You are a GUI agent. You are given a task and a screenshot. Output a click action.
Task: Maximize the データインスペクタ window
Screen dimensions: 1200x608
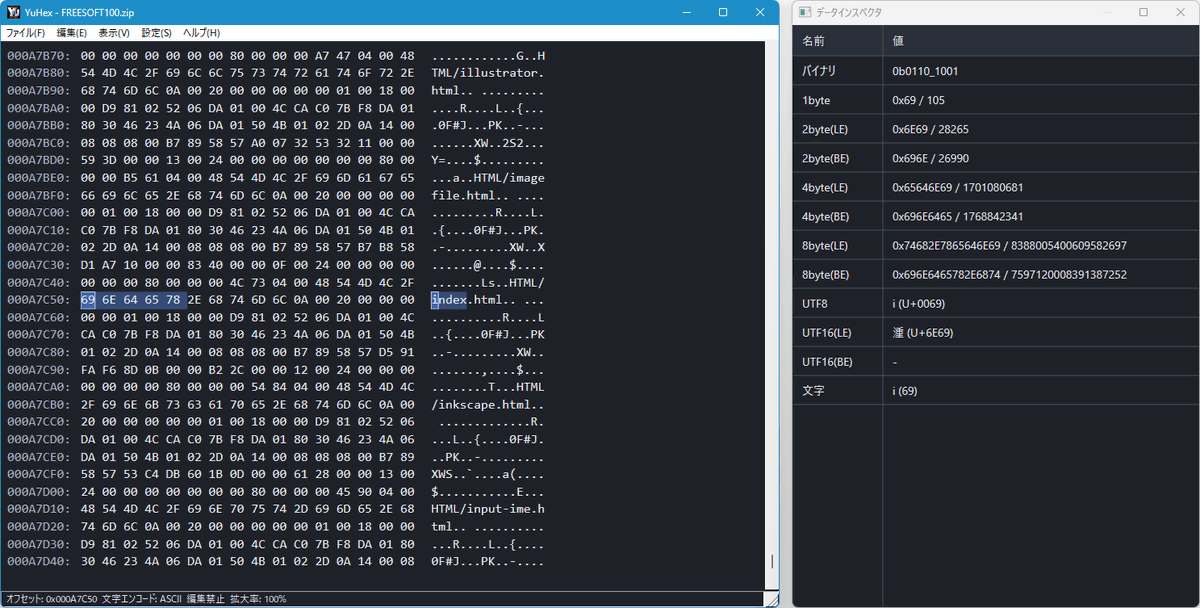[1144, 12]
